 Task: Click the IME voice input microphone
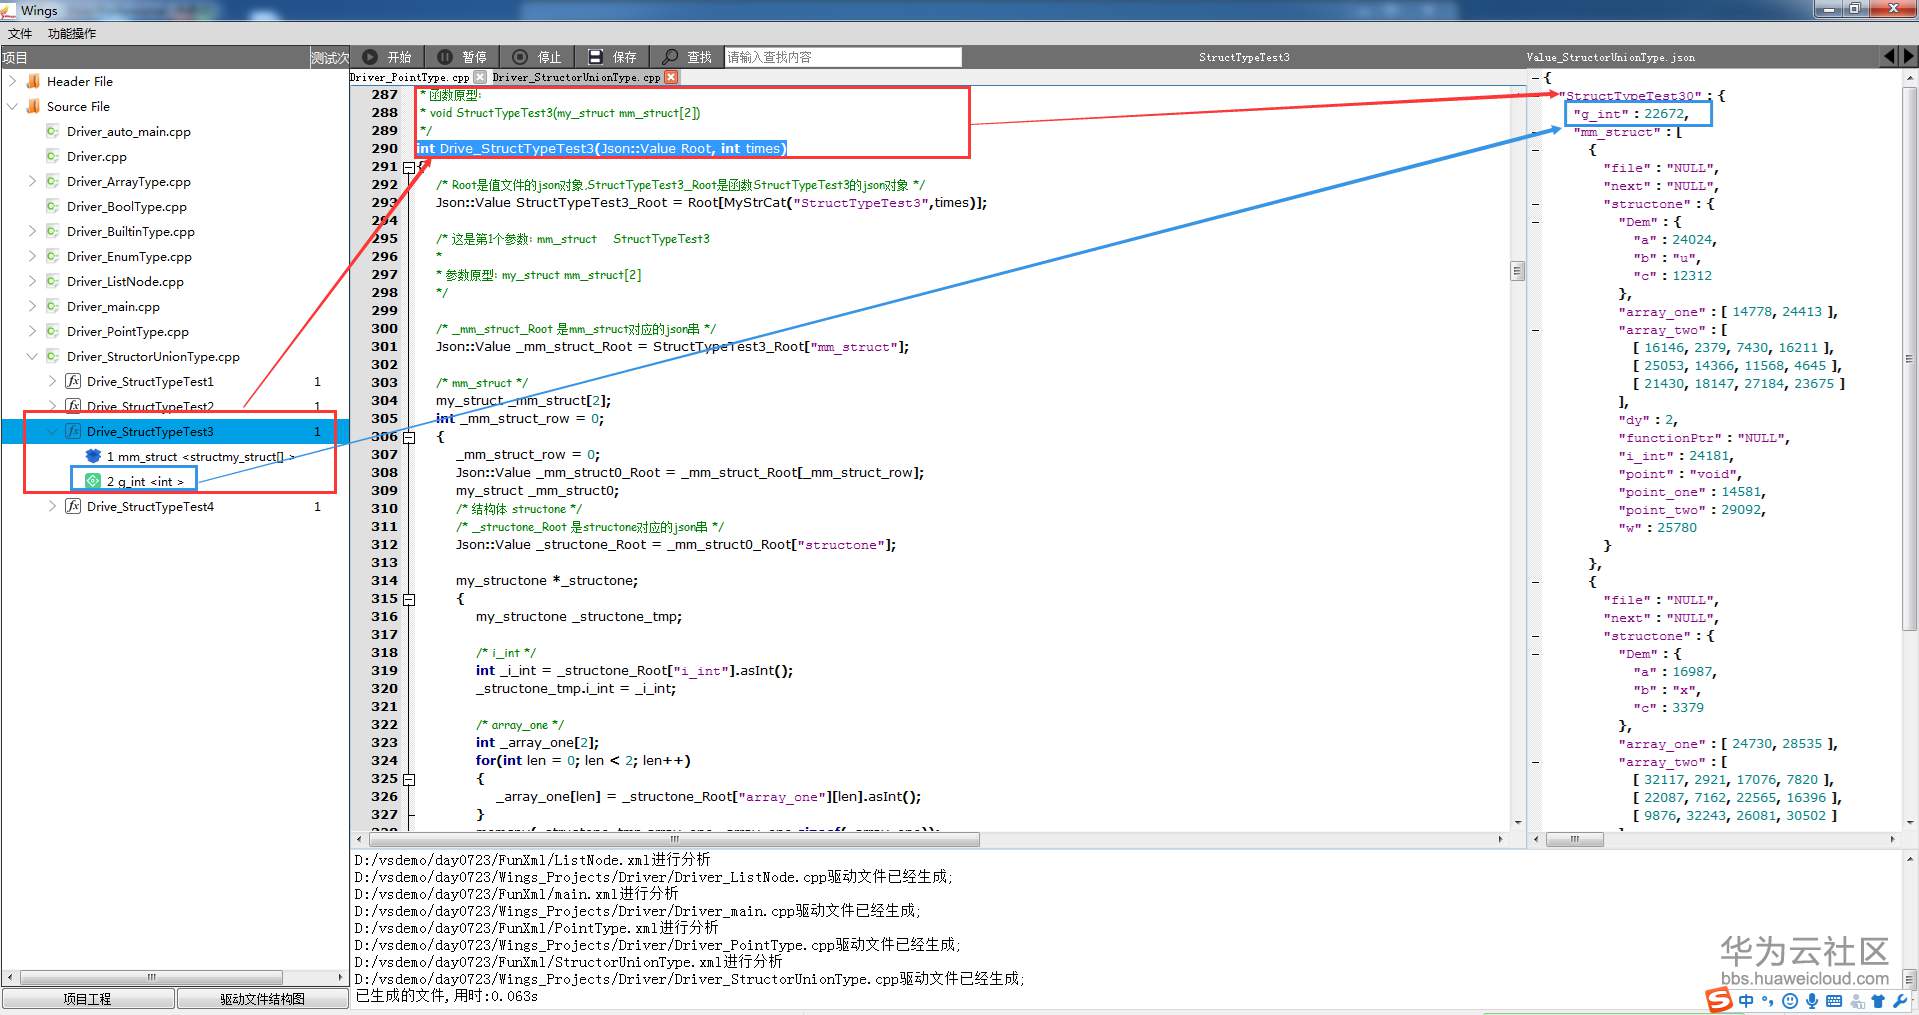pyautogui.click(x=1812, y=1001)
